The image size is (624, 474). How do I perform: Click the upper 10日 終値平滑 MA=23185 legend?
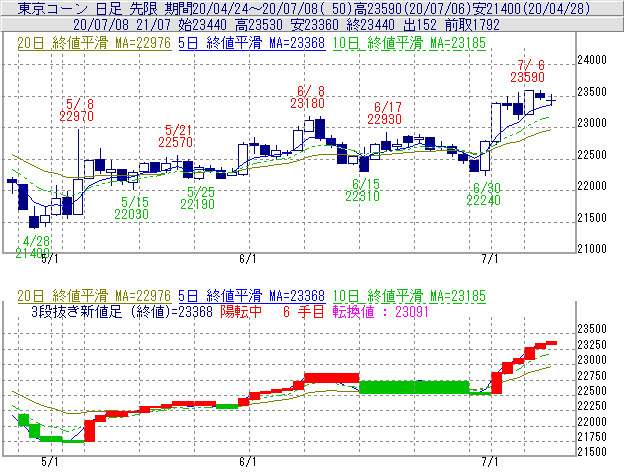pyautogui.click(x=409, y=43)
